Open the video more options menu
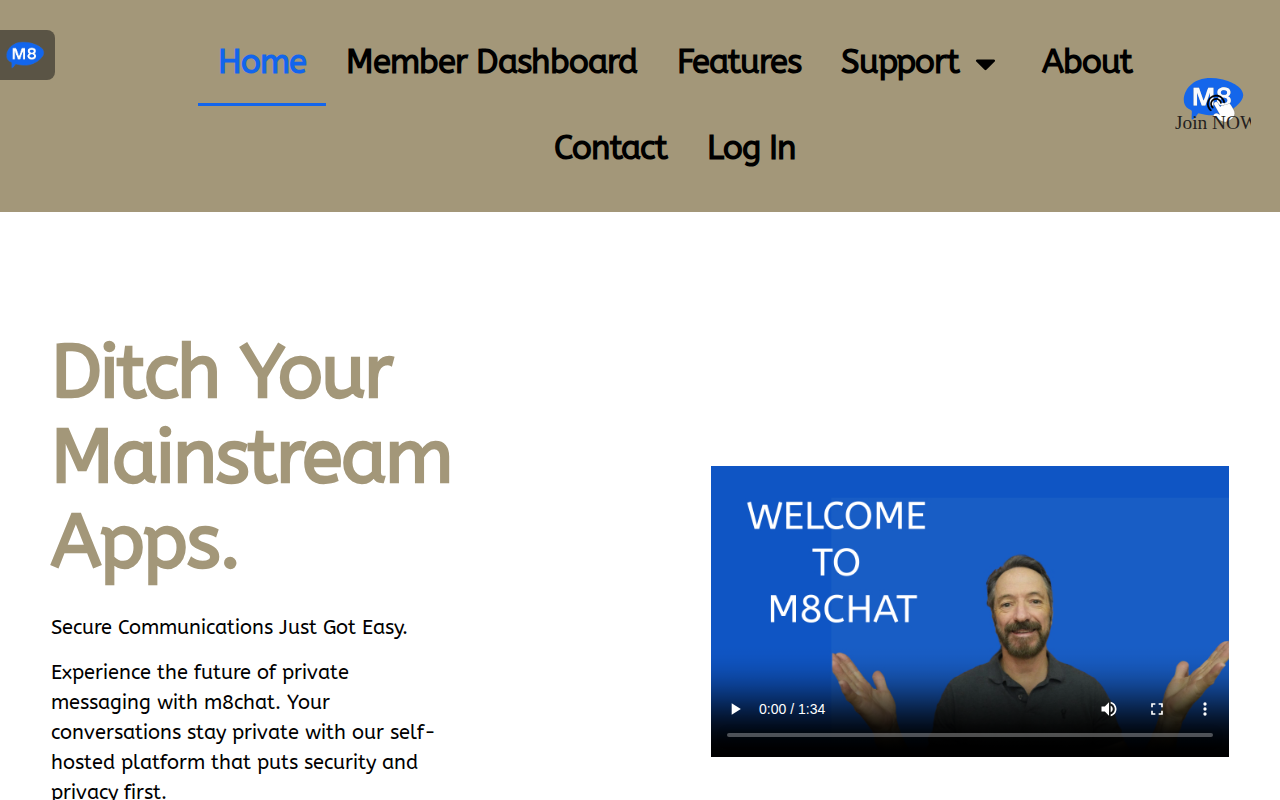Viewport: 1280px width, 800px height. [1205, 709]
